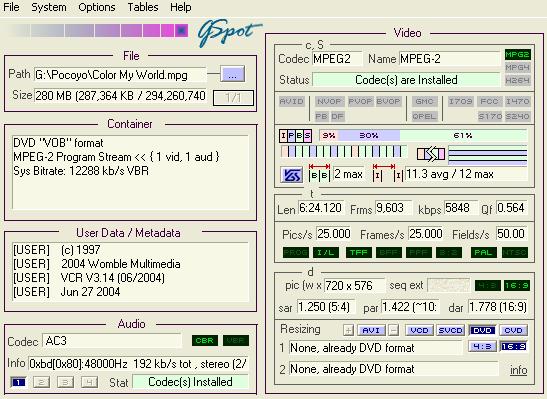This screenshot has width=547, height=399.
Task: Click the FCC indicator
Action: (x=489, y=101)
